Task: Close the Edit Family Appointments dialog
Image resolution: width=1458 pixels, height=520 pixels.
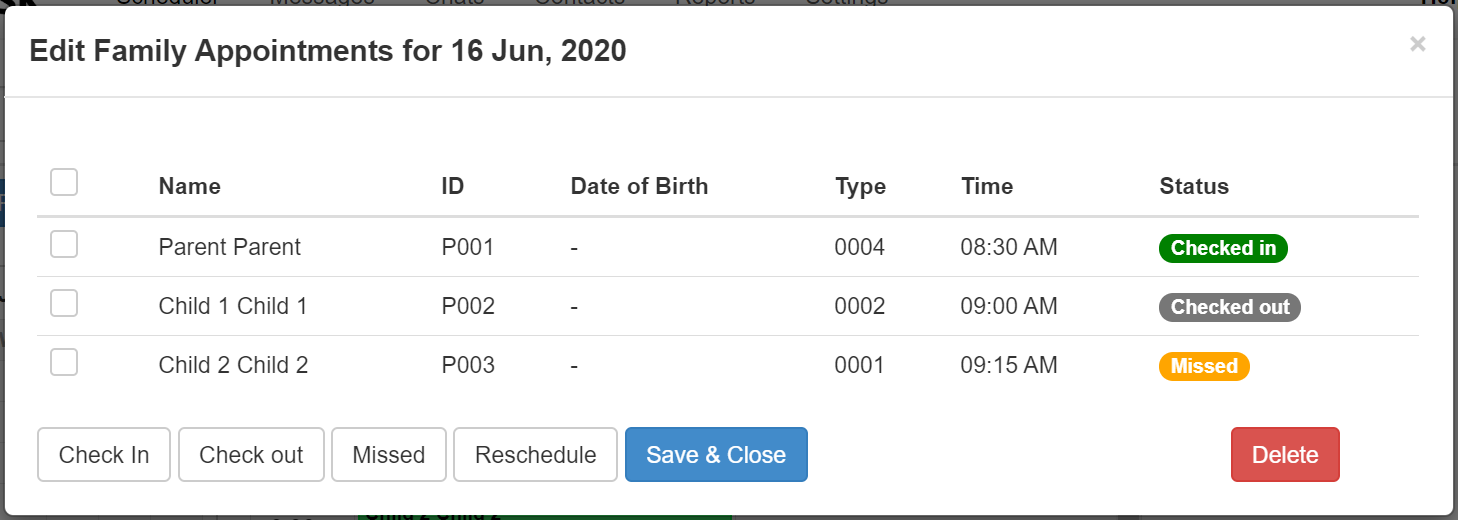Action: 1417,44
